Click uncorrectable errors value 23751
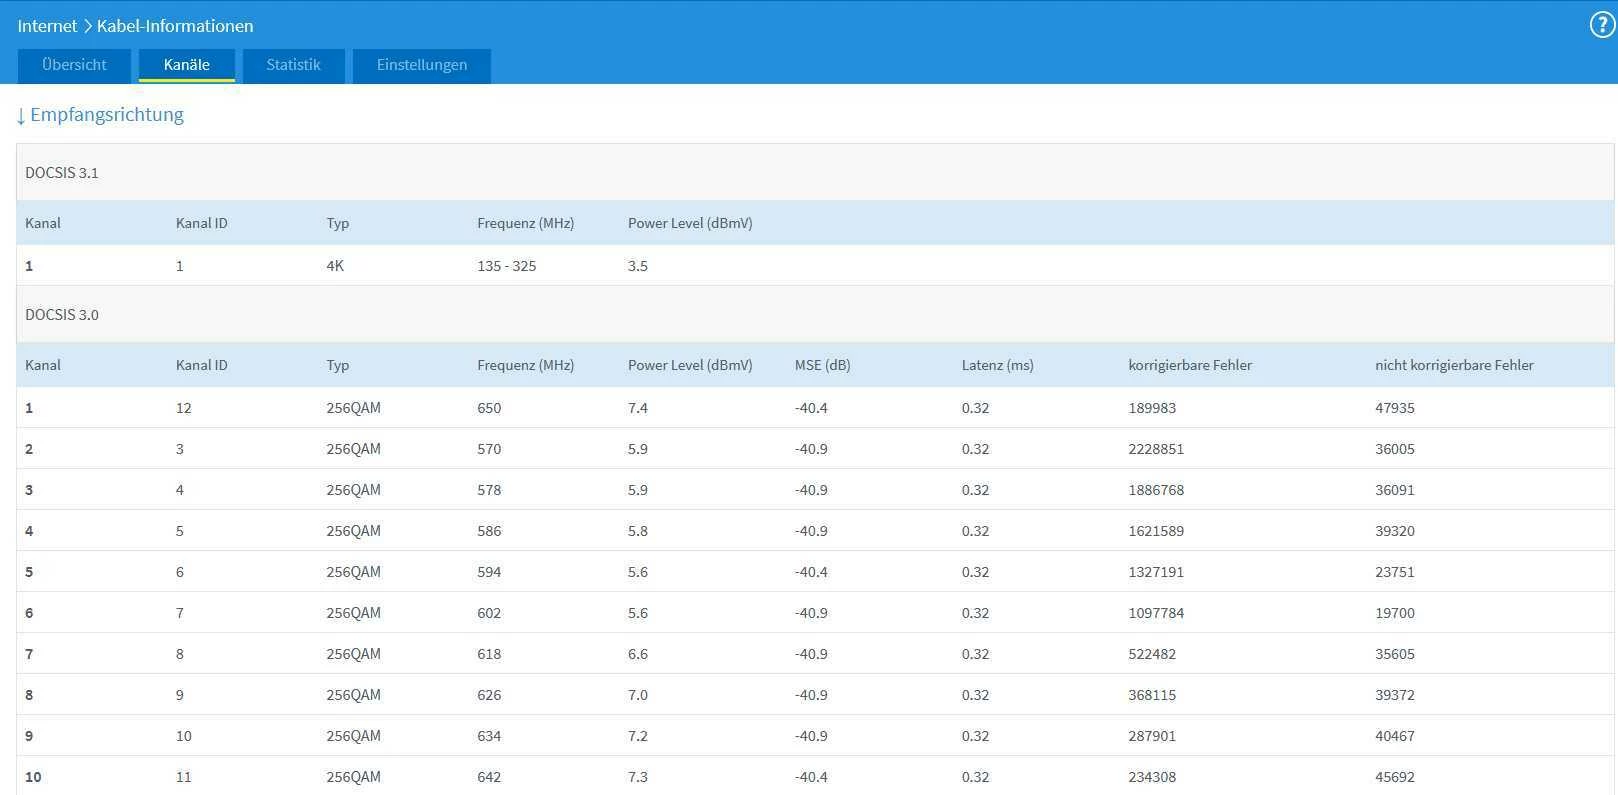 tap(1395, 572)
